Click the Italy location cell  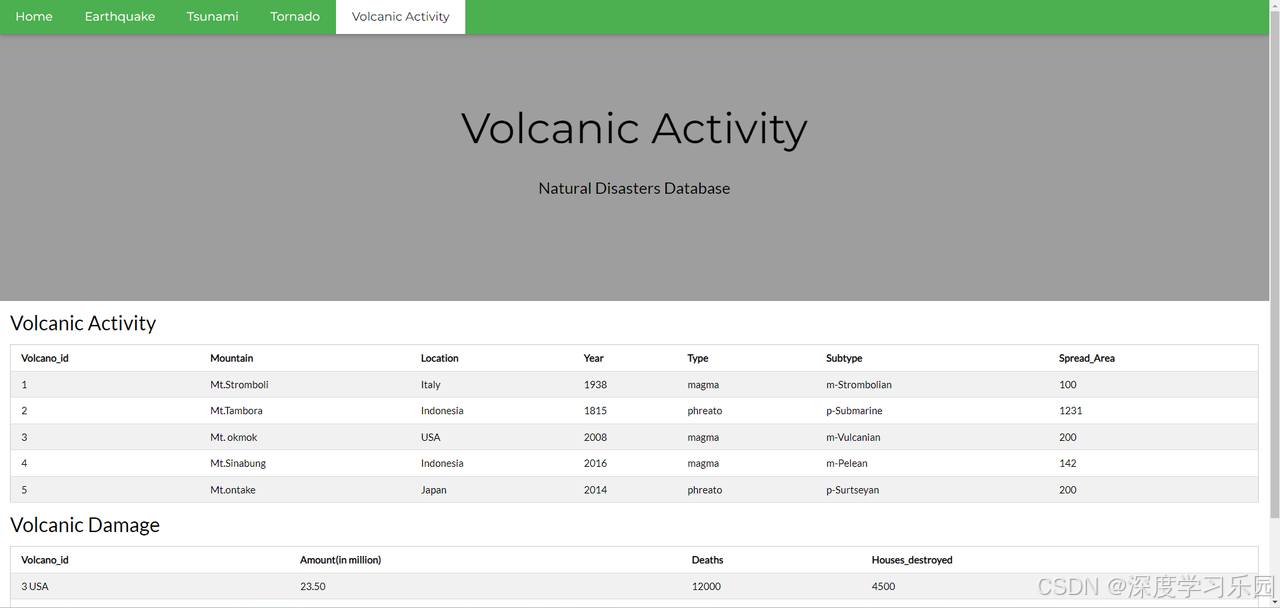431,385
